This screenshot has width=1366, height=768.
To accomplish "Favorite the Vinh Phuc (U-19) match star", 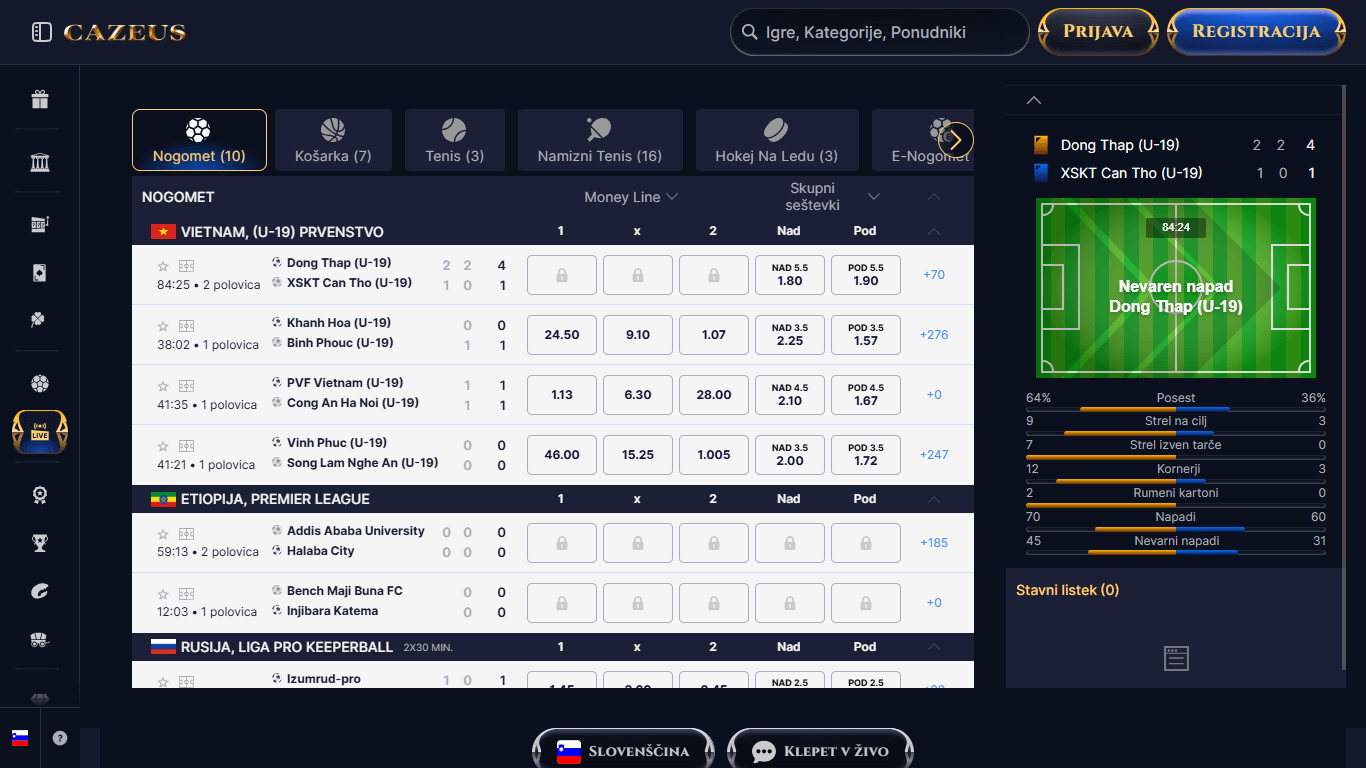I will [163, 446].
